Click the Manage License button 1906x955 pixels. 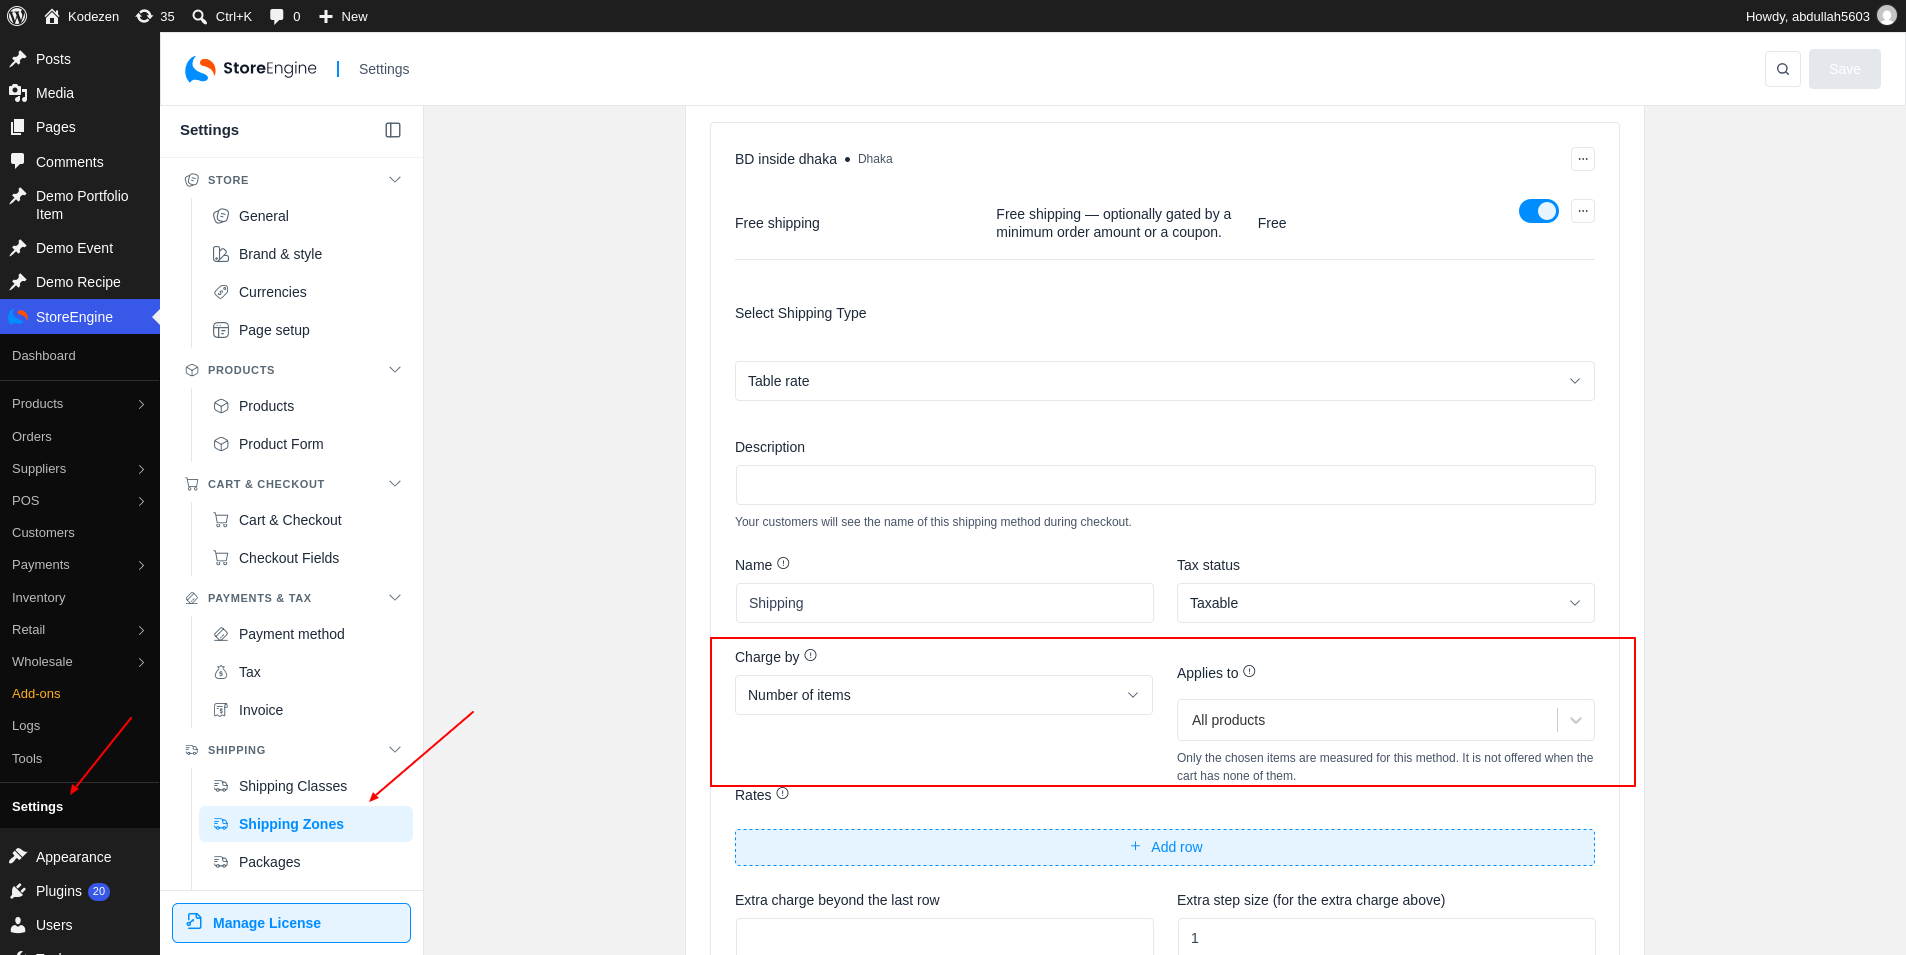291,923
